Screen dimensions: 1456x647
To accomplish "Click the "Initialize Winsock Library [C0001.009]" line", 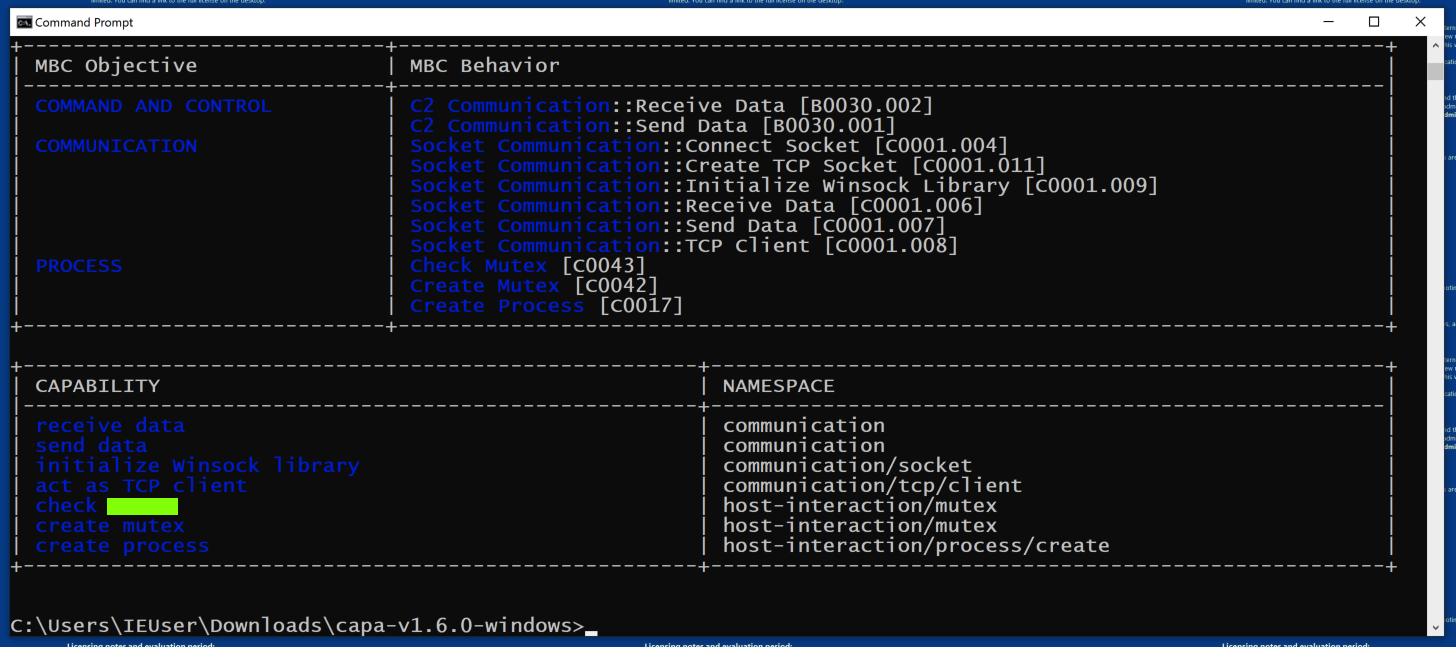I will (x=784, y=186).
